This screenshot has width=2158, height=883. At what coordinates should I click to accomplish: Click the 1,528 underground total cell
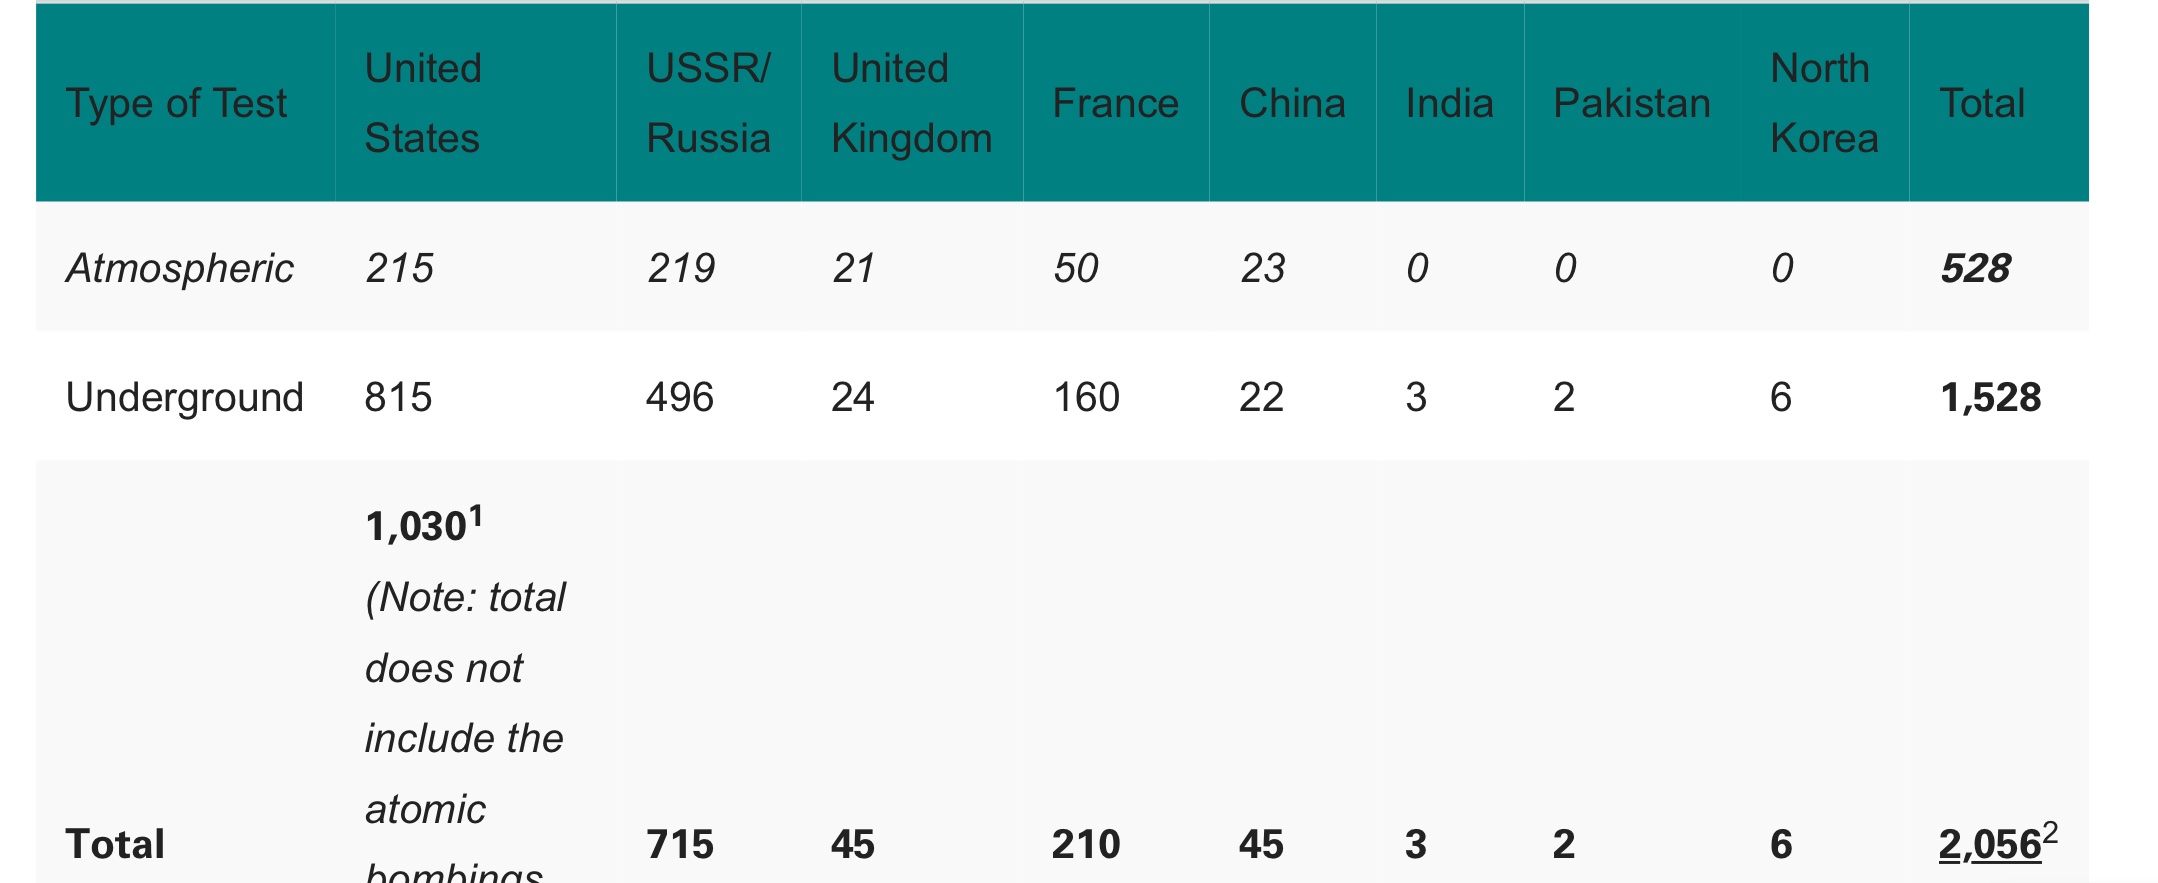pos(1990,397)
